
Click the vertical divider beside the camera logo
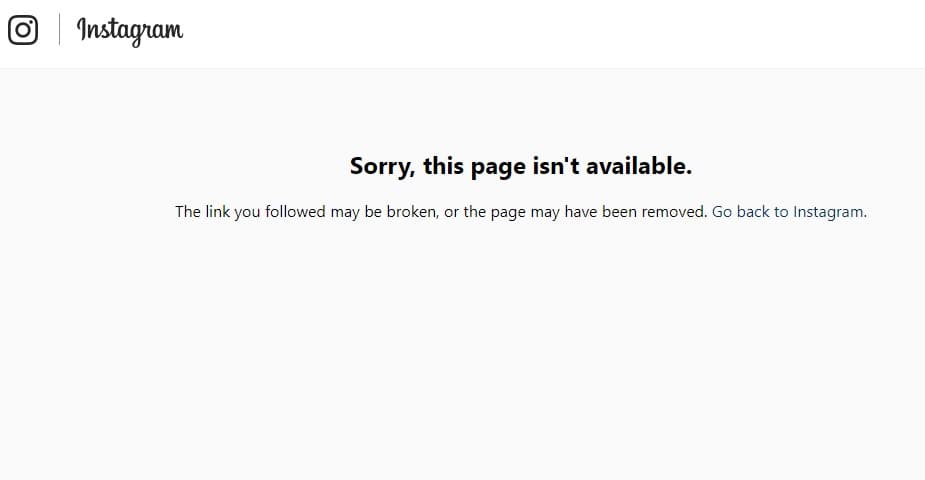click(x=59, y=29)
